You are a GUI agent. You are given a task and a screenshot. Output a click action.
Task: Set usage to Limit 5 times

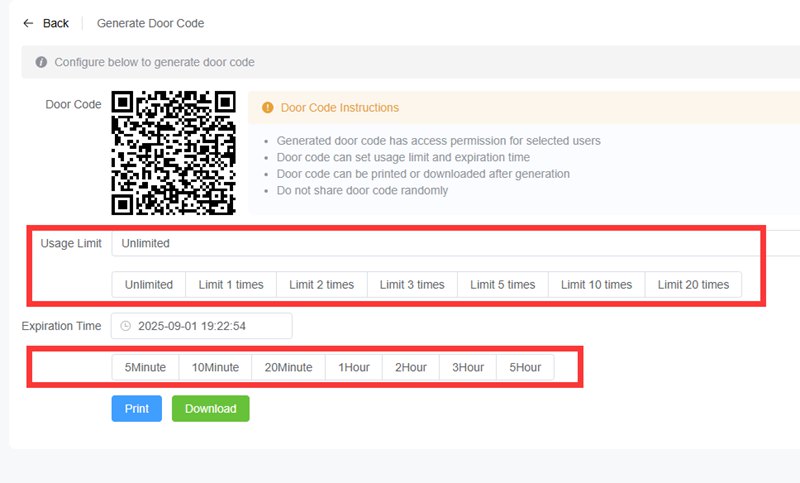(503, 285)
